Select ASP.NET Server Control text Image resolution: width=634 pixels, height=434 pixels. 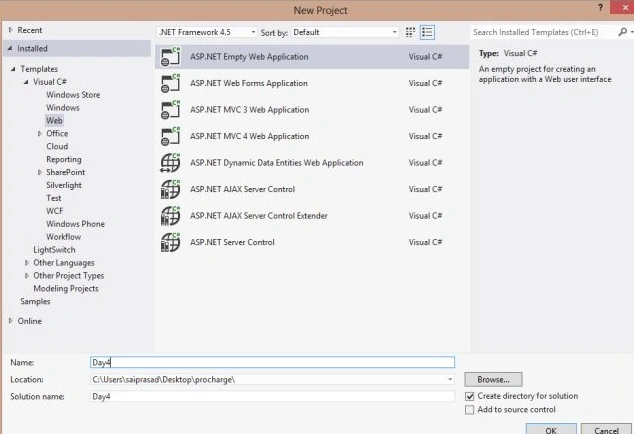pyautogui.click(x=232, y=242)
